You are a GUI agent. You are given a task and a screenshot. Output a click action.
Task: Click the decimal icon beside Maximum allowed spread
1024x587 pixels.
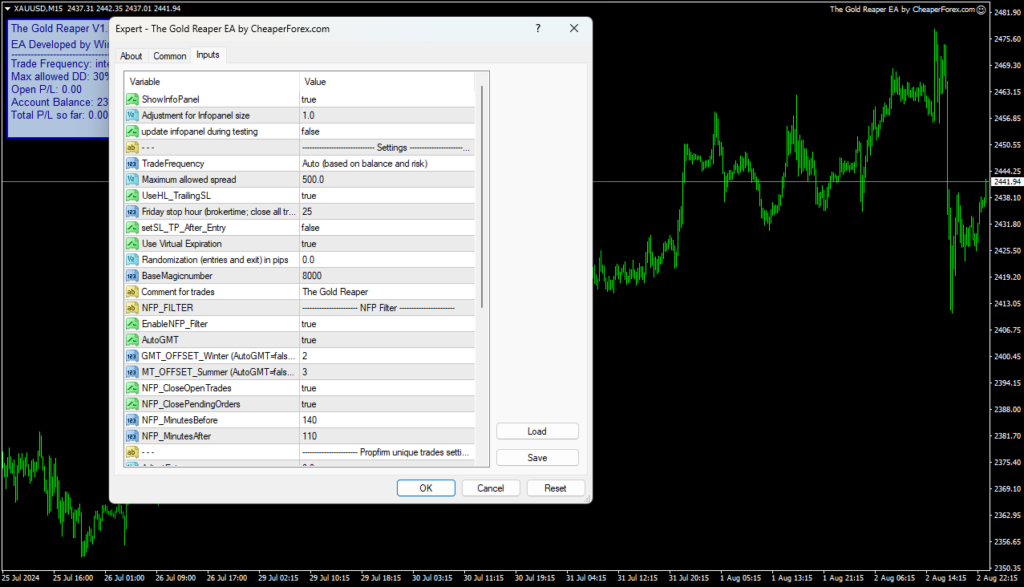[x=131, y=179]
